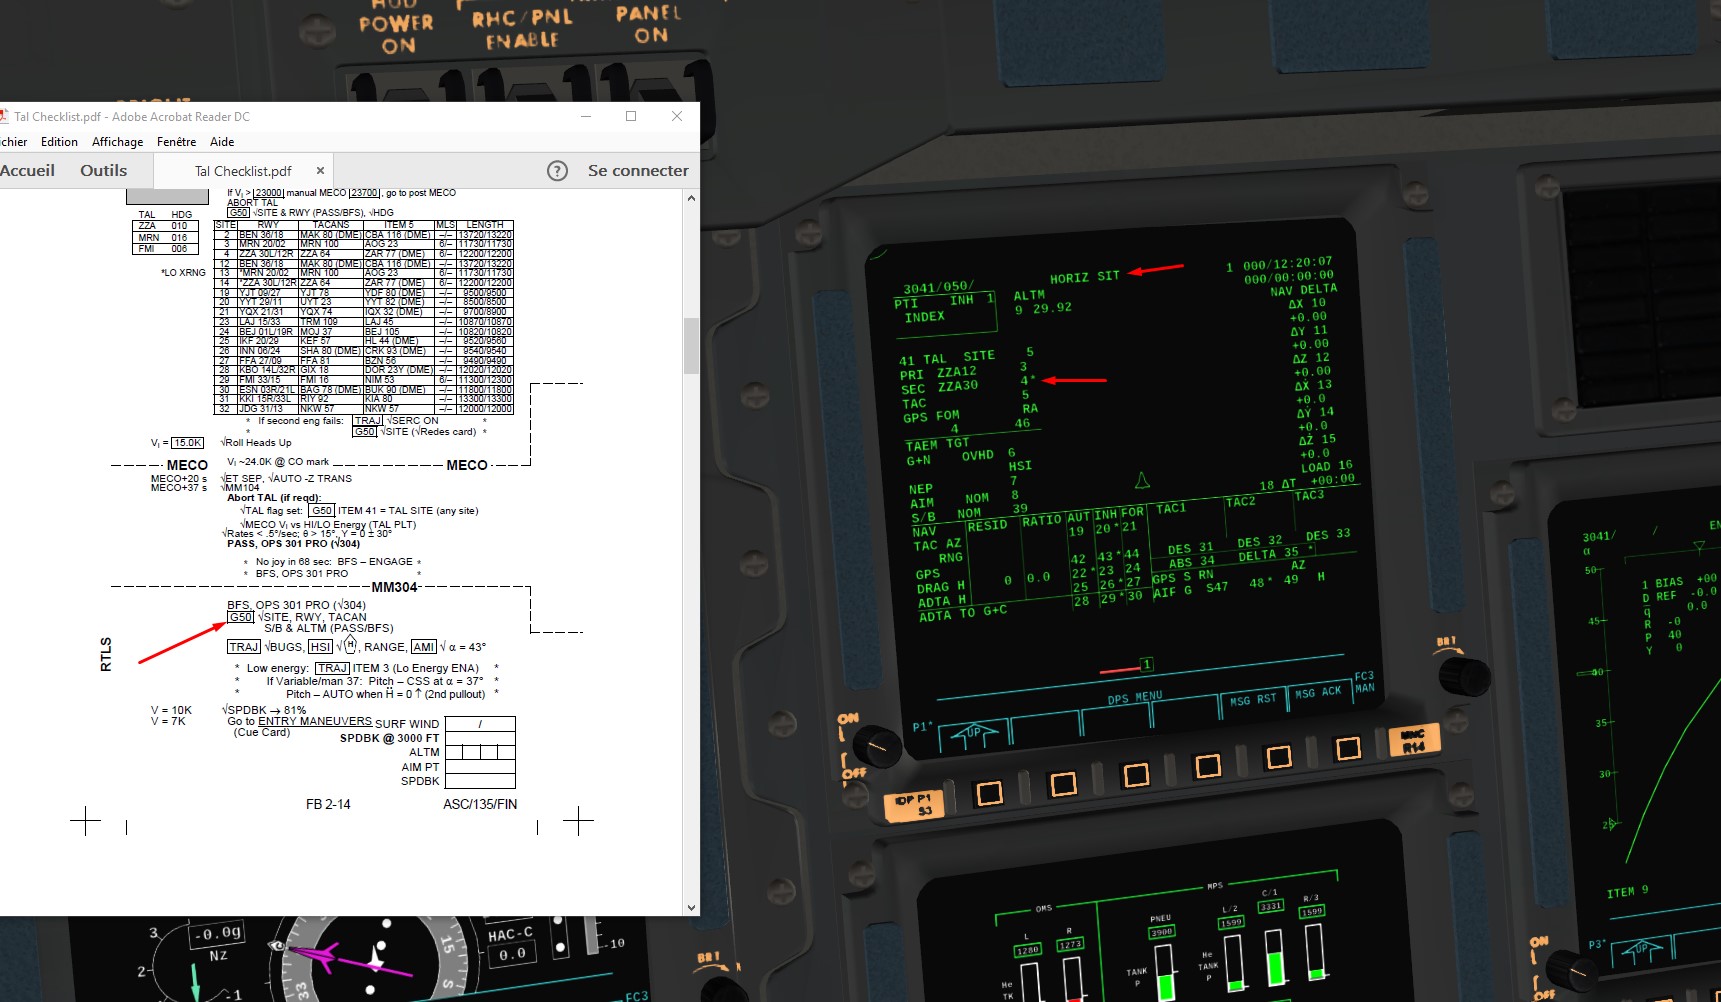The height and width of the screenshot is (1002, 1721).
Task: Click the 'ADTA TO G+C' line
Action: click(962, 613)
